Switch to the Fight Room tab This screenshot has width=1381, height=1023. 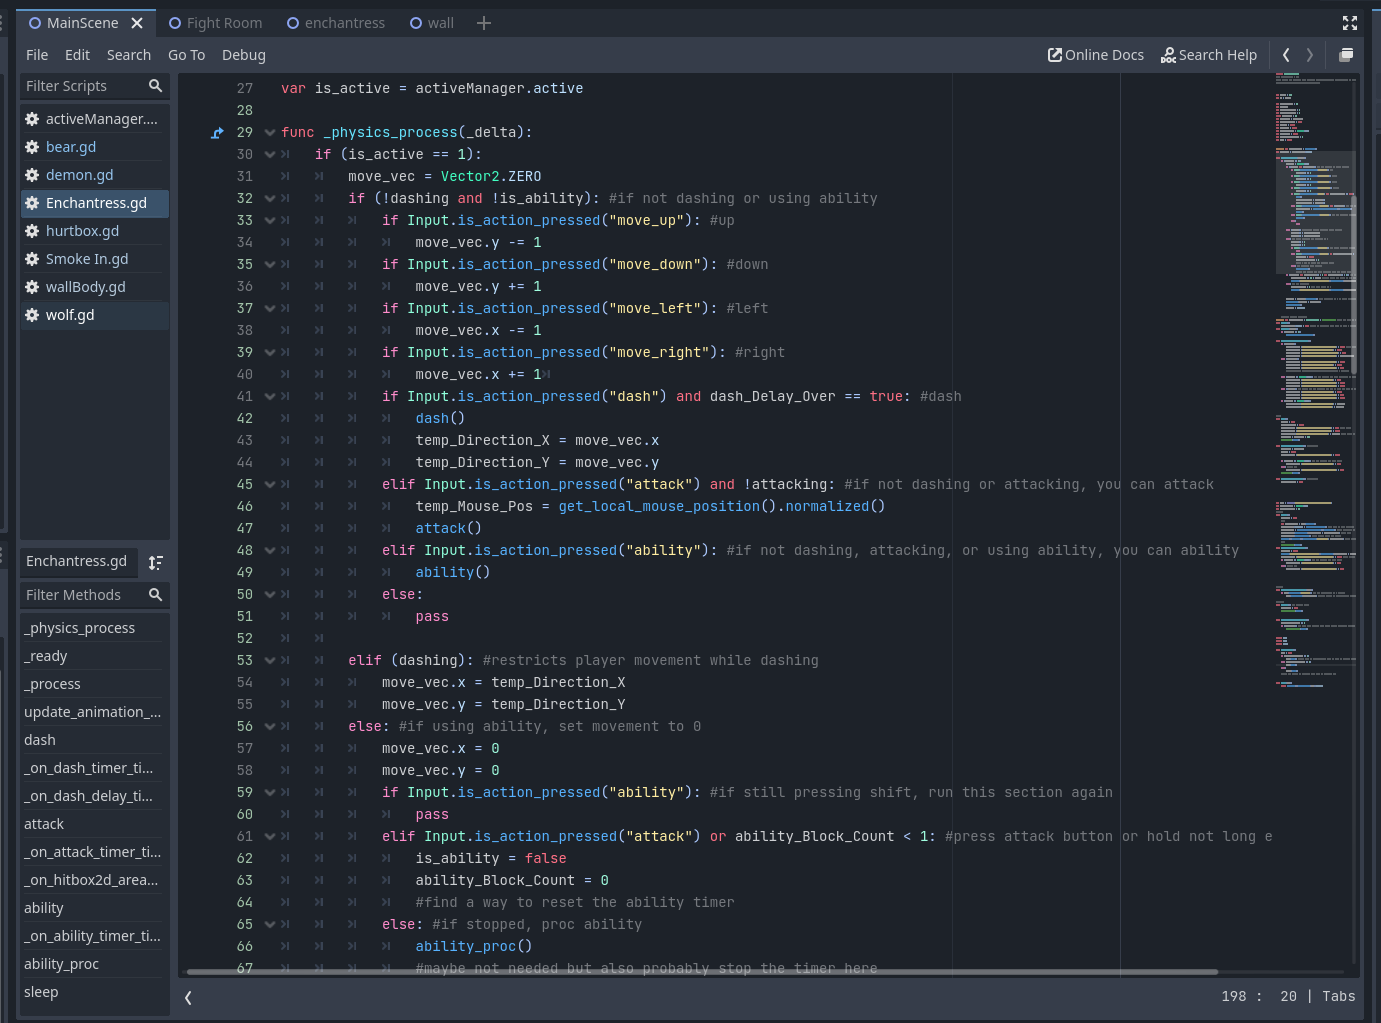point(215,23)
